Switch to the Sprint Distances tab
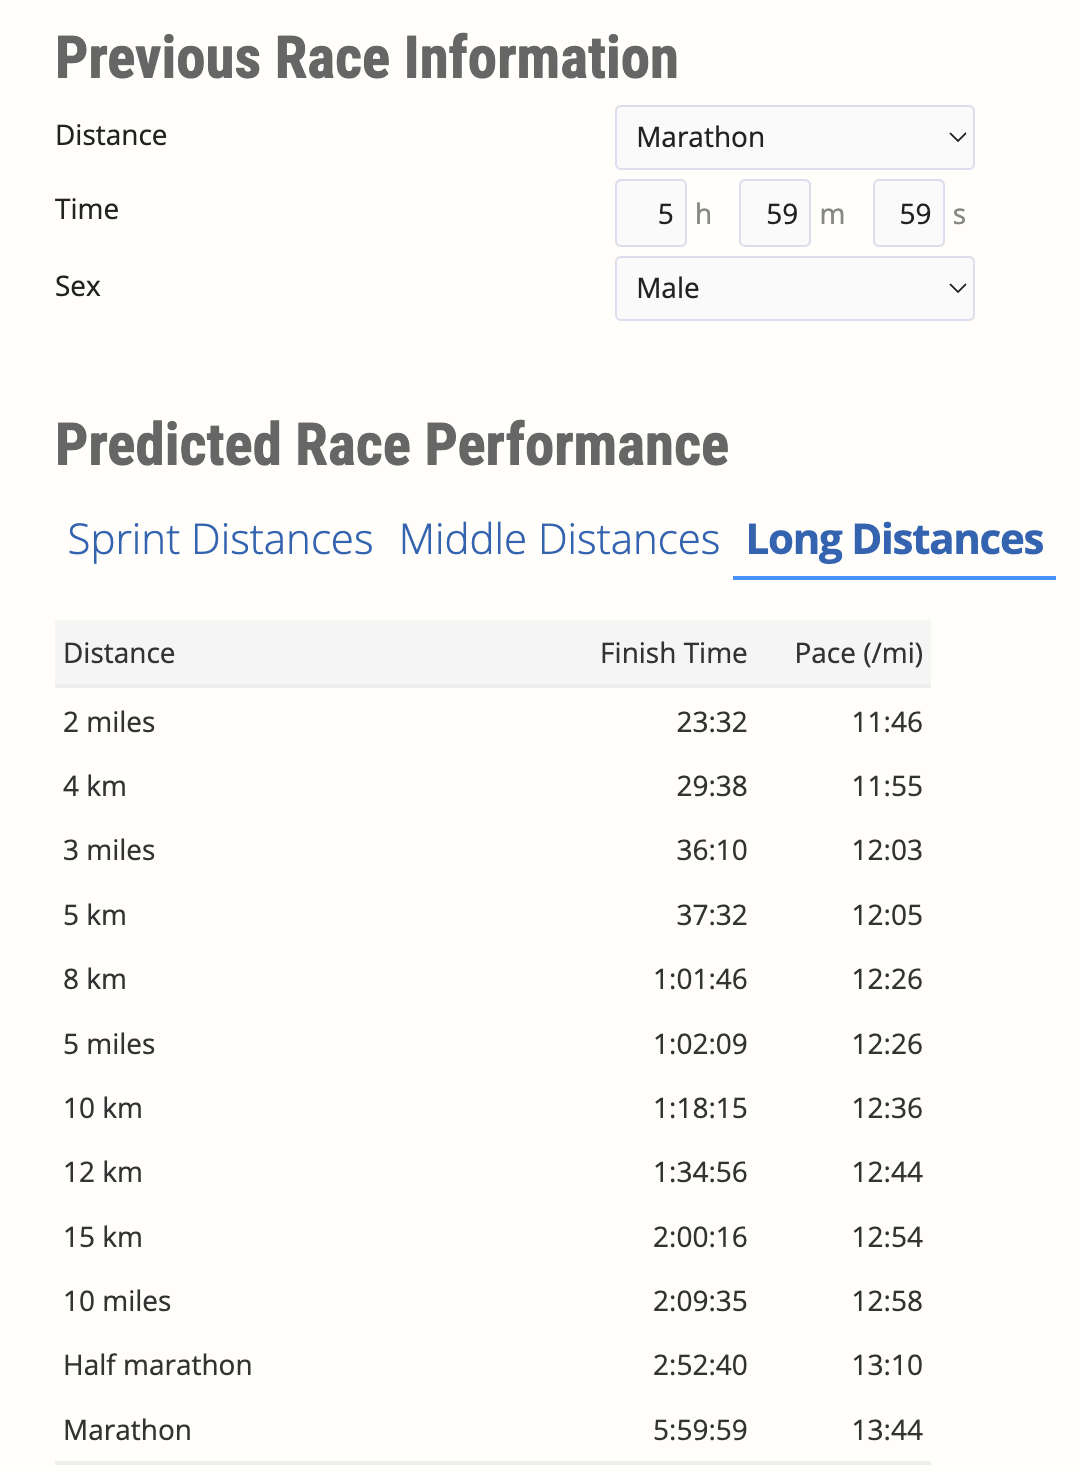The width and height of the screenshot is (1080, 1470). pos(220,540)
